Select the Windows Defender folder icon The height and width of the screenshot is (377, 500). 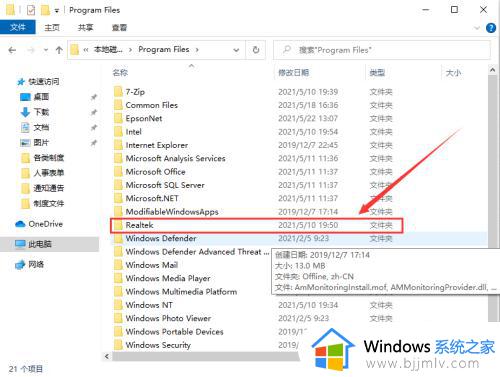pos(118,238)
